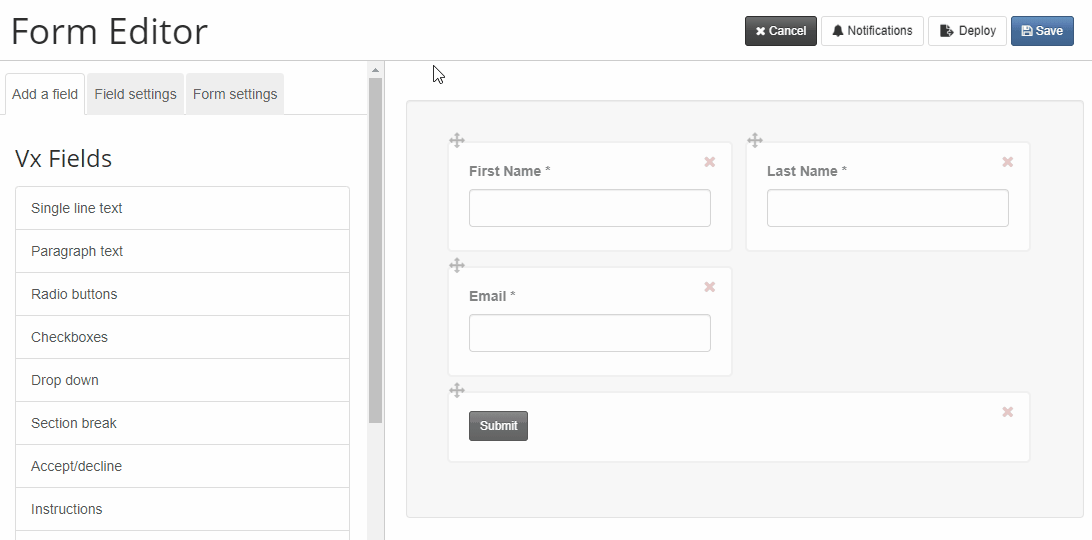Delete the Submit button block with its X

(1008, 412)
